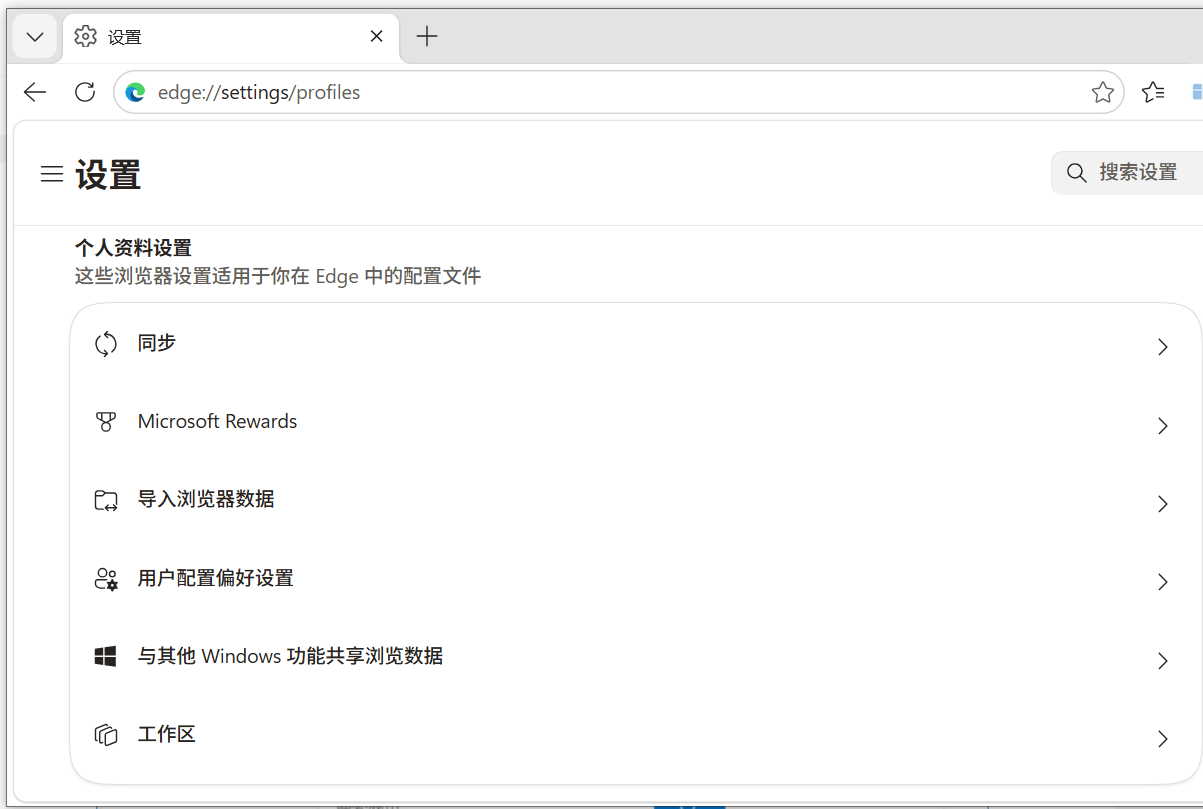Image resolution: width=1203 pixels, height=809 pixels.
Task: Expand the 导入浏览器数据 chevron
Action: click(x=1162, y=504)
